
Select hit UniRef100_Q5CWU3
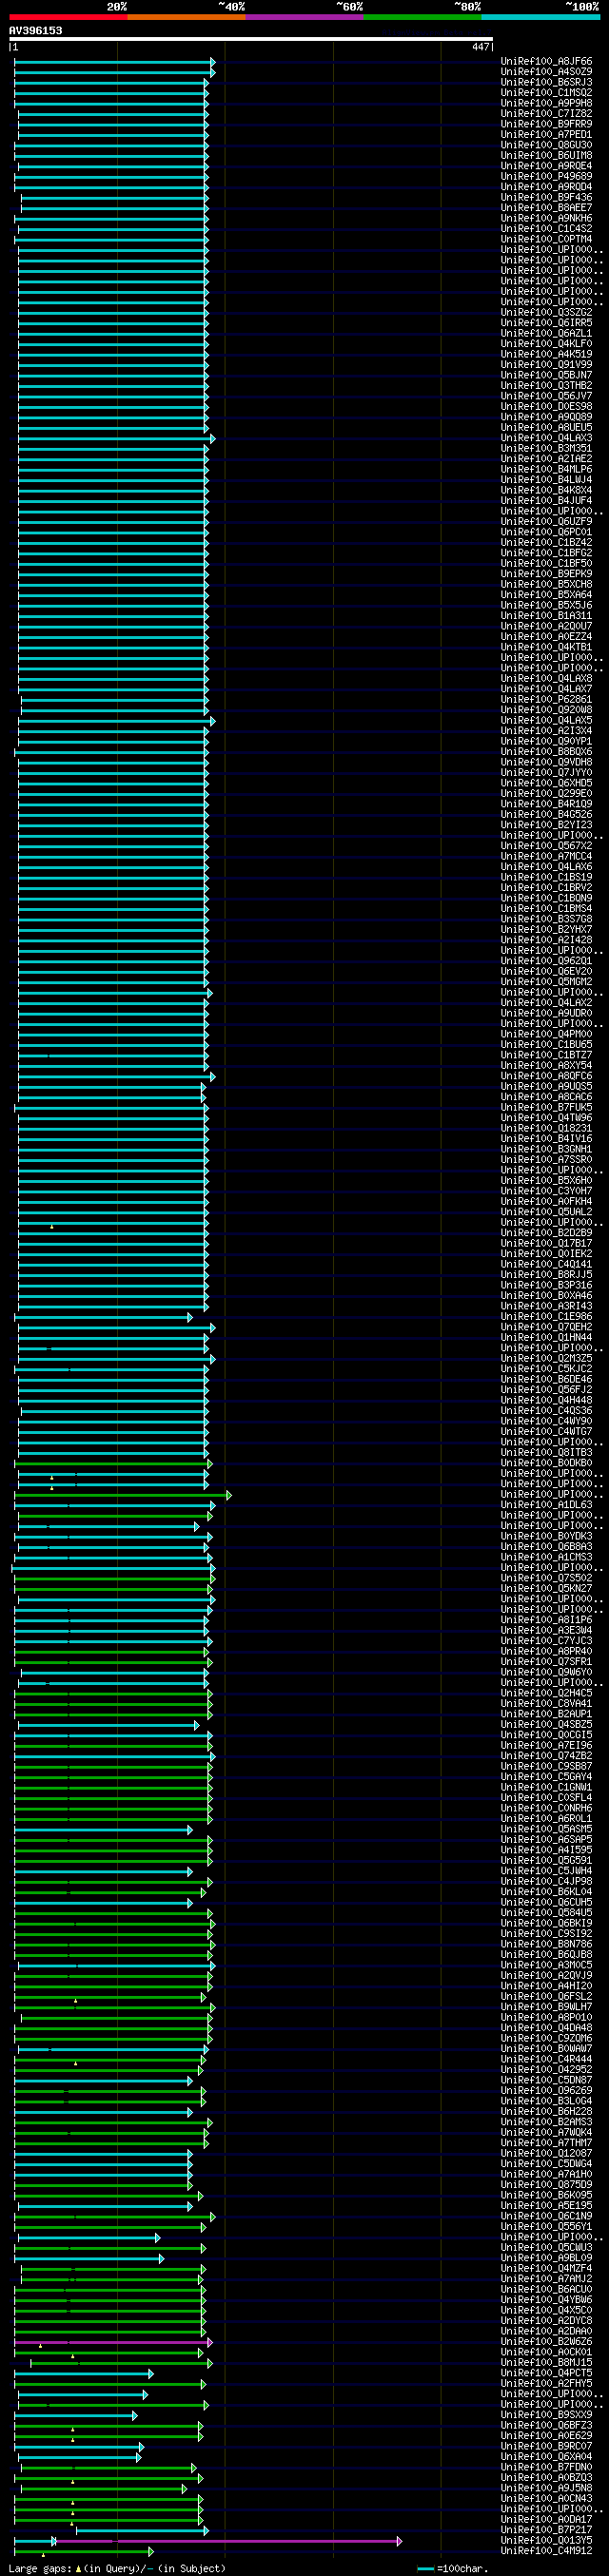[546, 2247]
